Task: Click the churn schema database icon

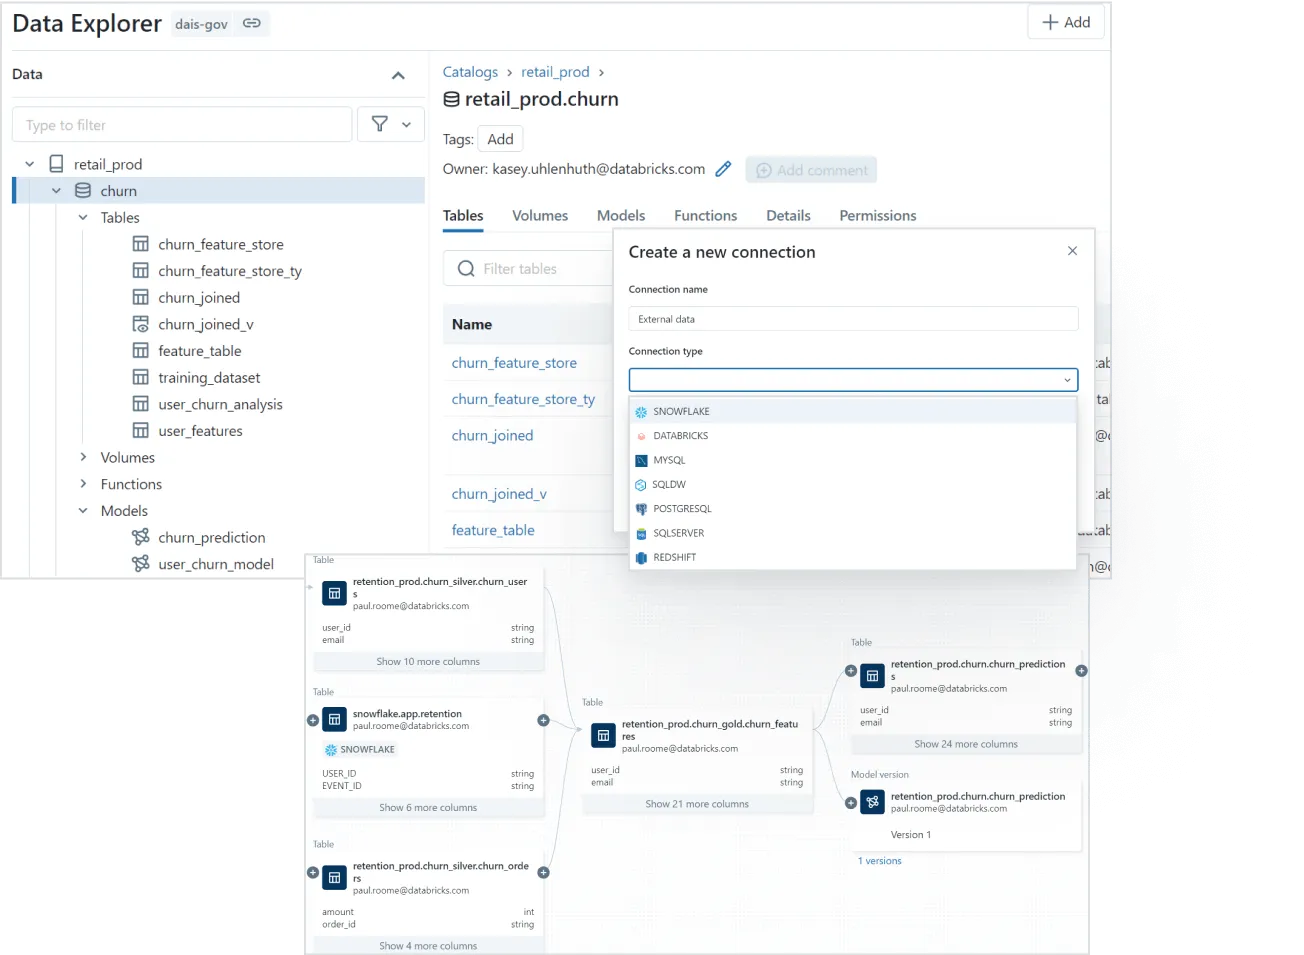Action: [x=83, y=191]
